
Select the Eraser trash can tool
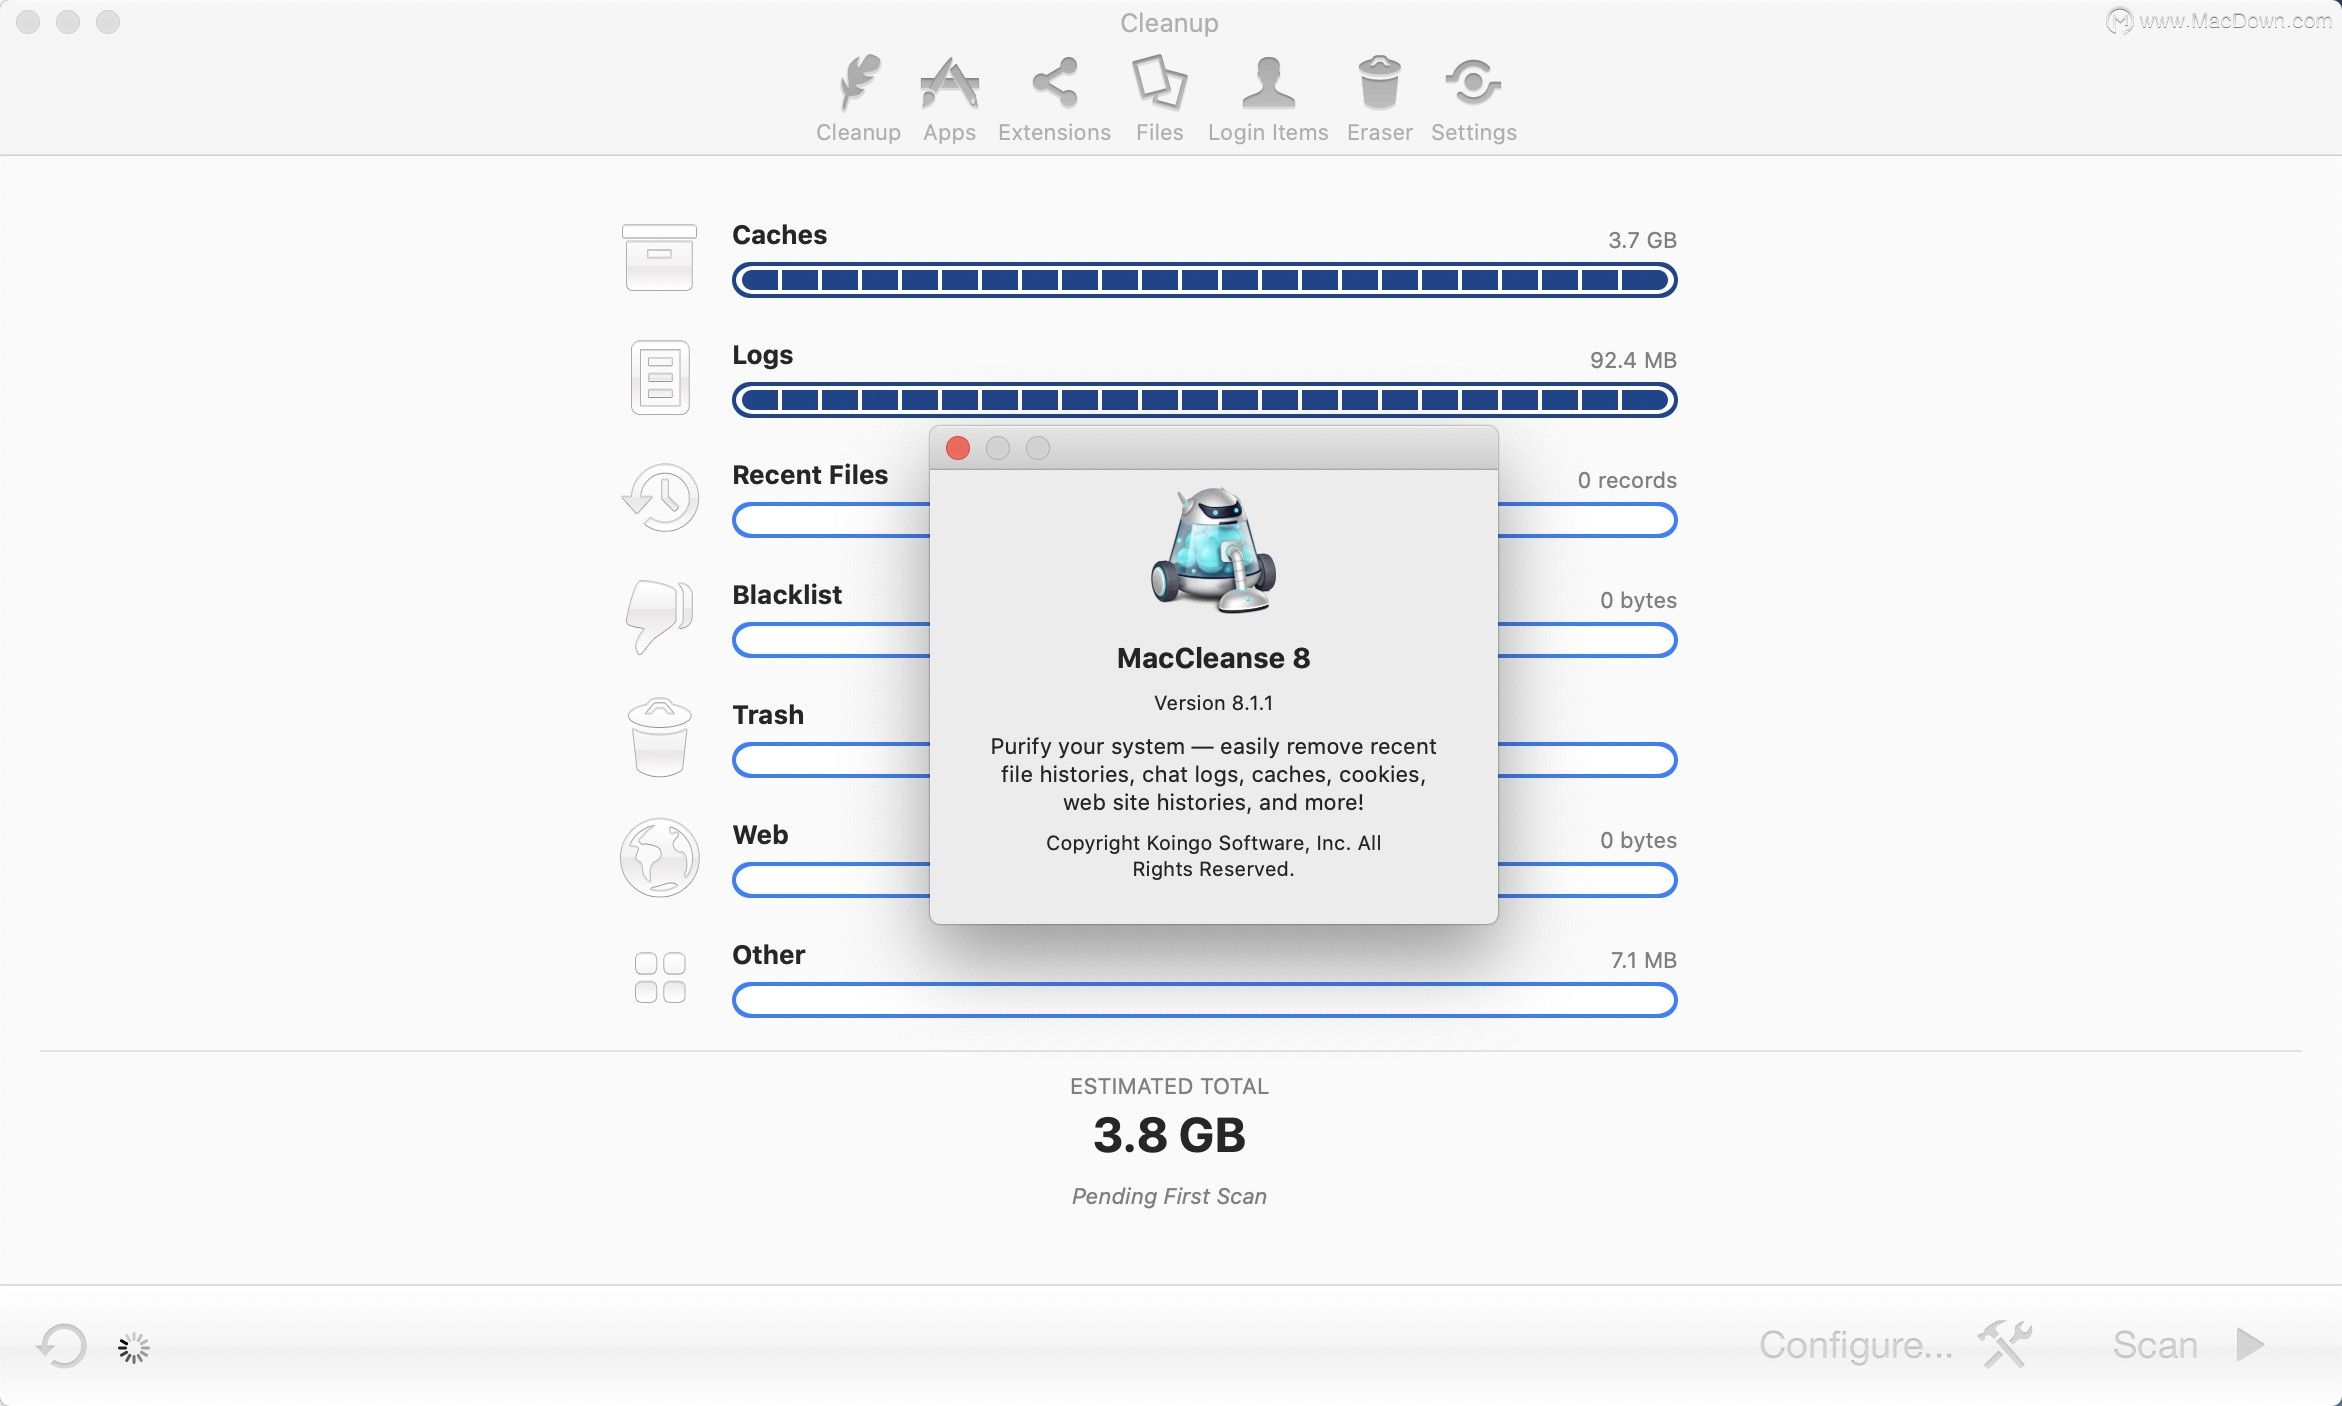pos(1379,99)
